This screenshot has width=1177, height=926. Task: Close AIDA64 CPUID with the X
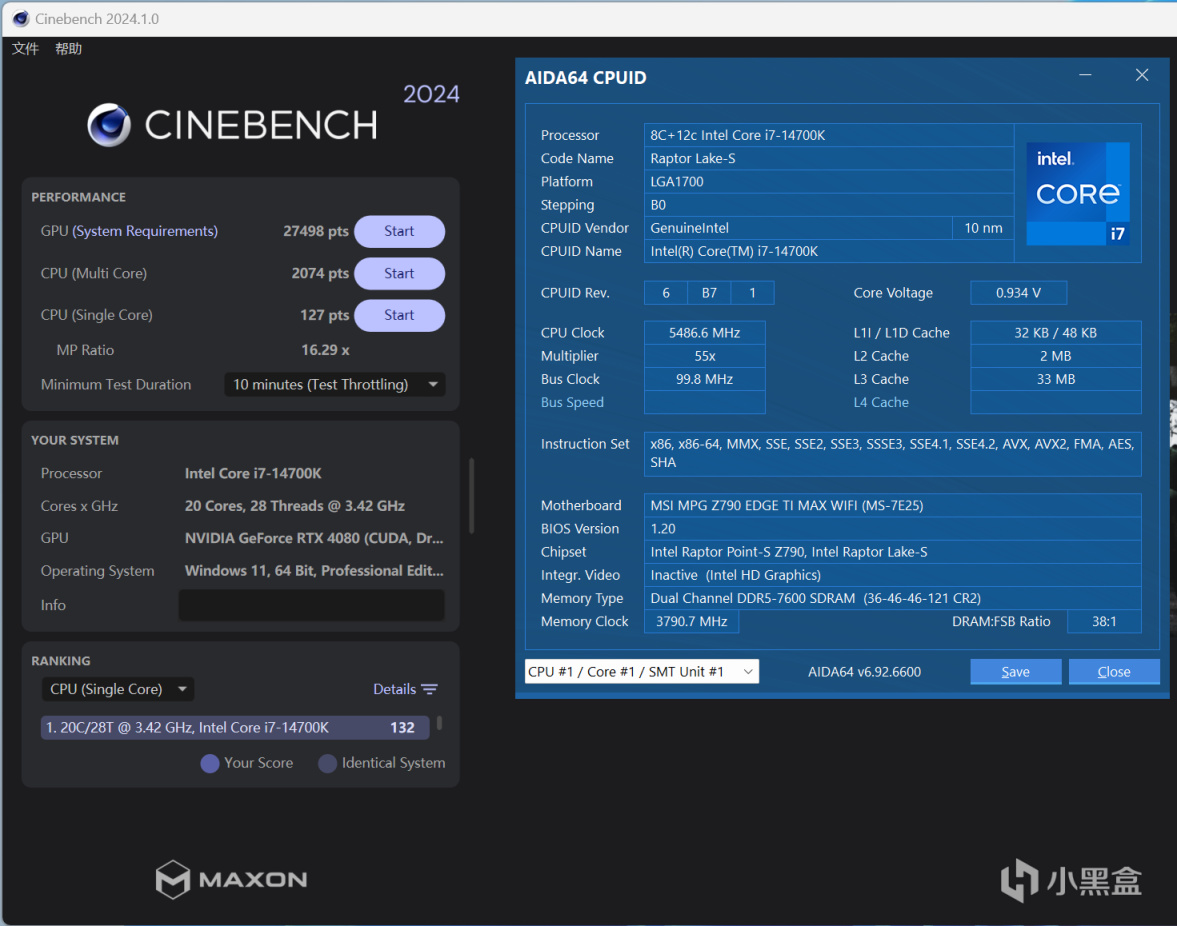1142,75
